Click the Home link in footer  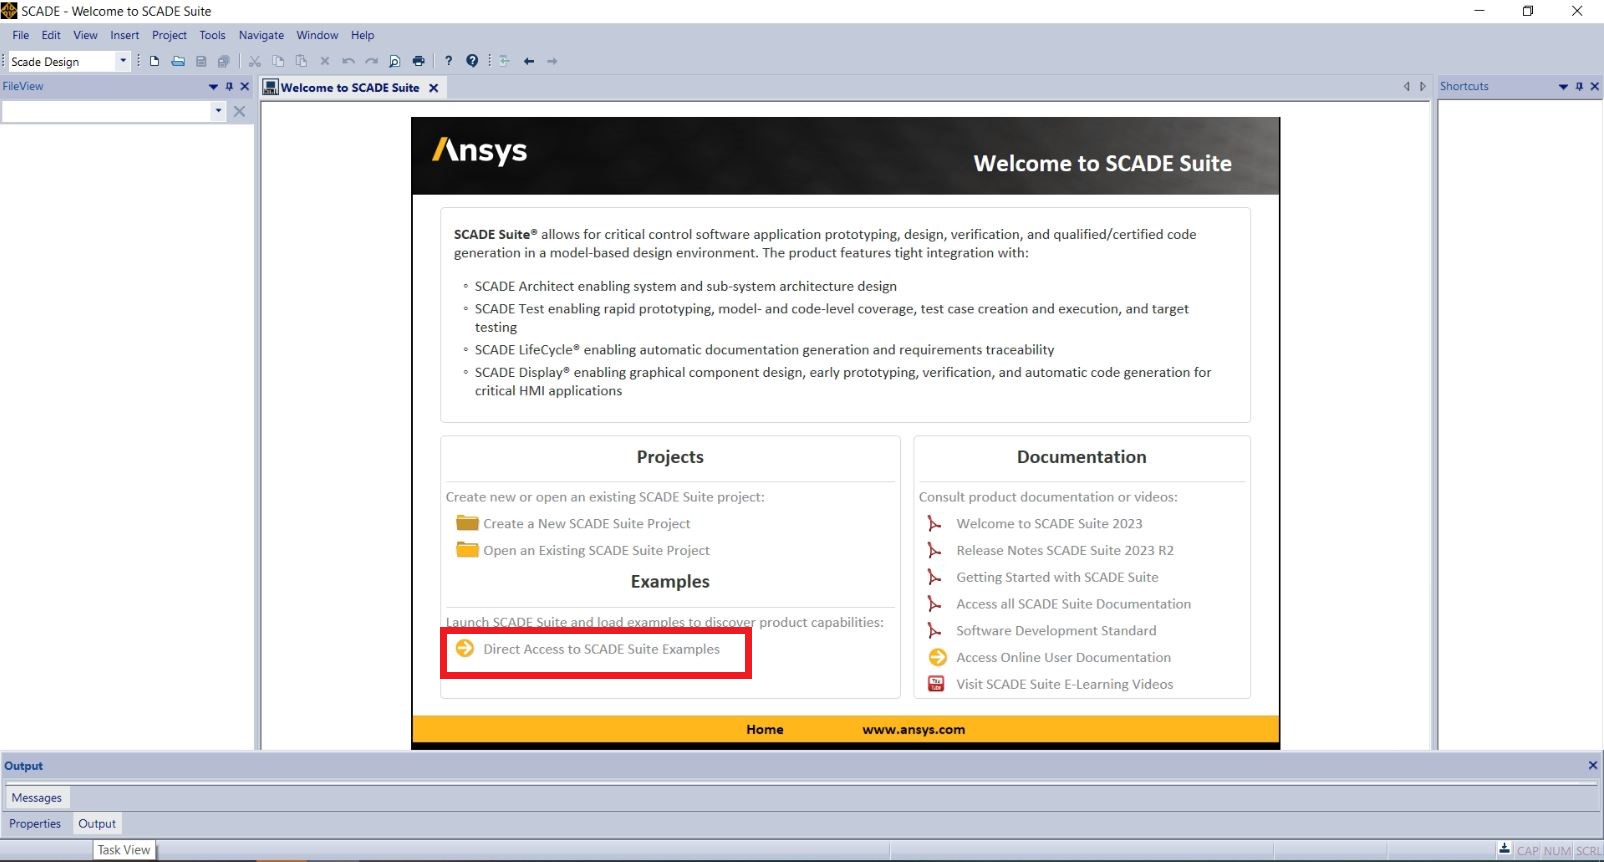pos(765,729)
